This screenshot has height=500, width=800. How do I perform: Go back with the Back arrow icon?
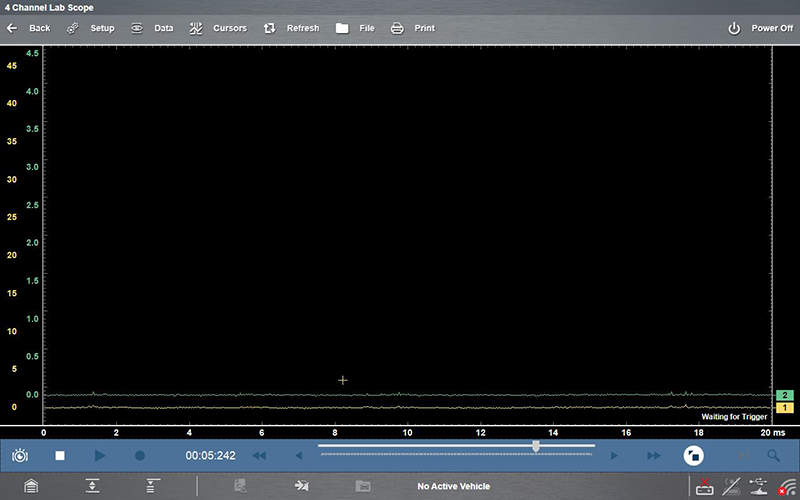12,29
